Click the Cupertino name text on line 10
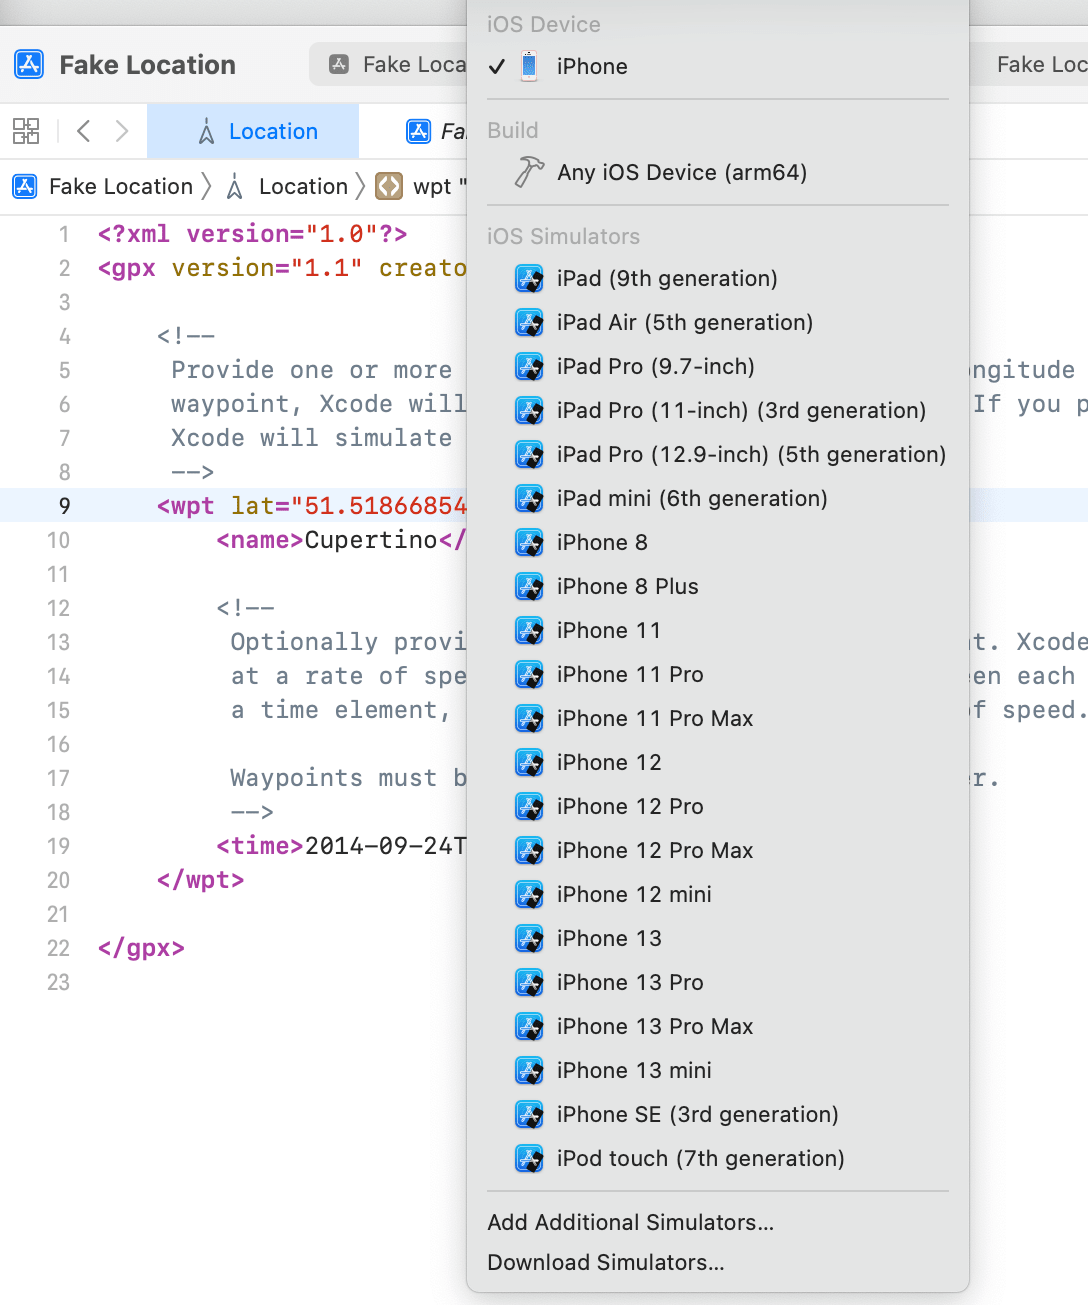This screenshot has height=1305, width=1088. [x=371, y=540]
